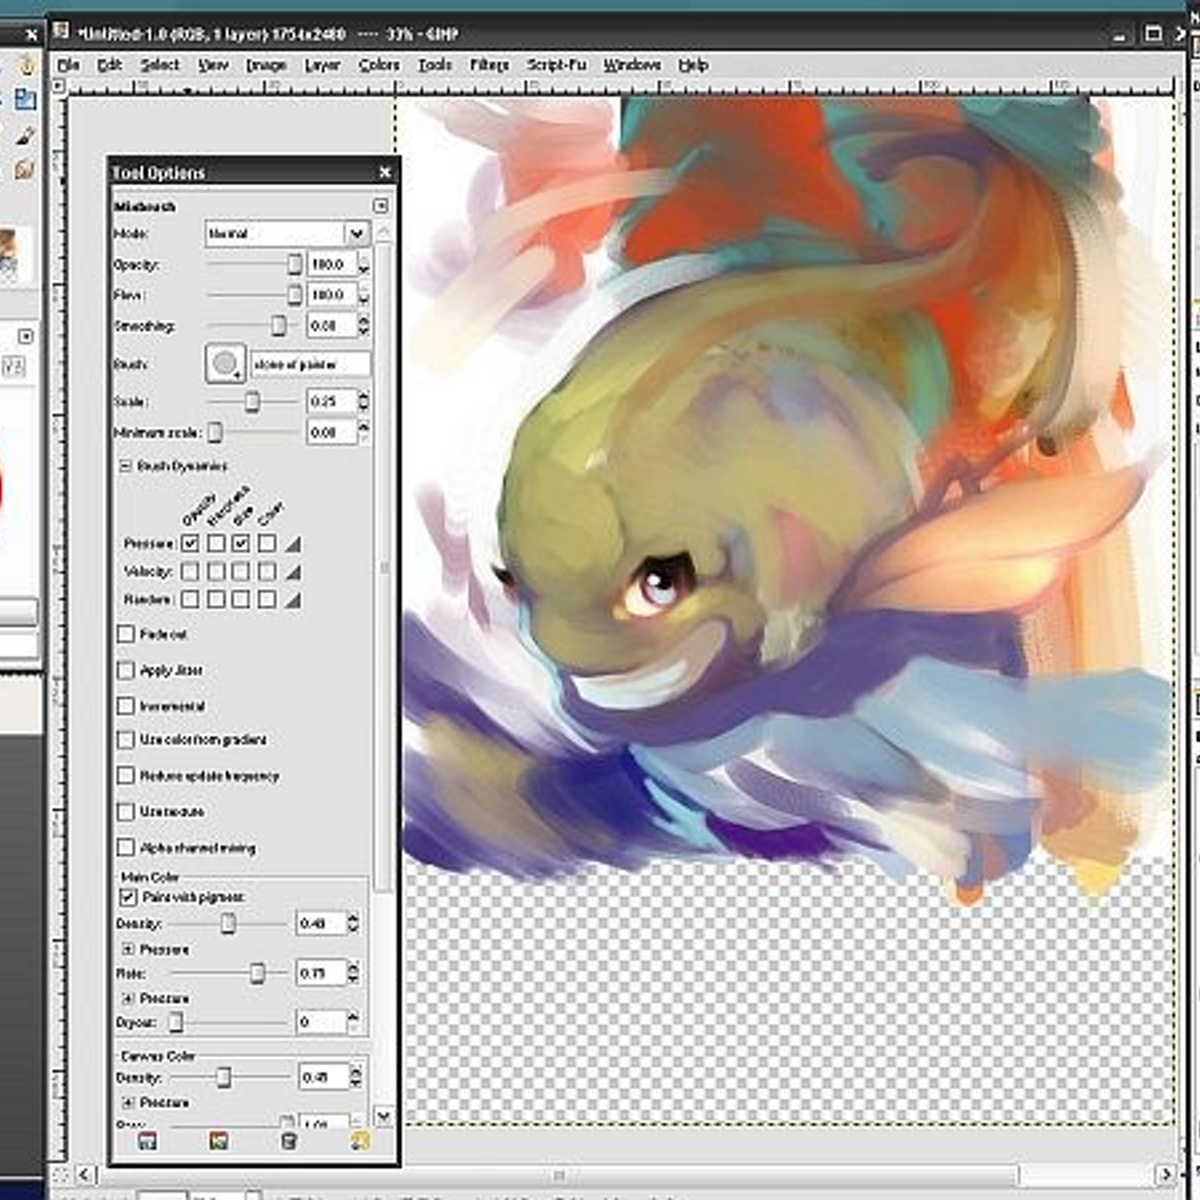Click the brush name text field
The width and height of the screenshot is (1200, 1200).
click(310, 364)
